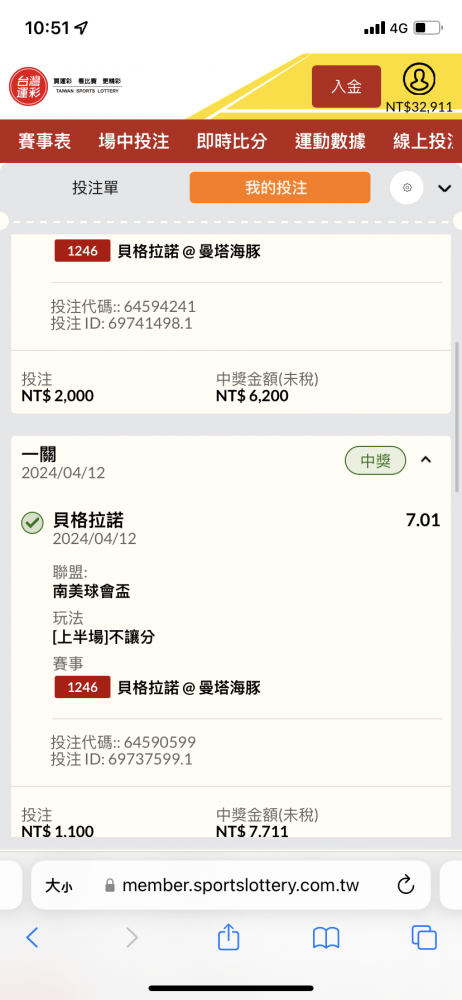Go back with Safari back arrow
The height and width of the screenshot is (1000, 462).
coord(33,938)
